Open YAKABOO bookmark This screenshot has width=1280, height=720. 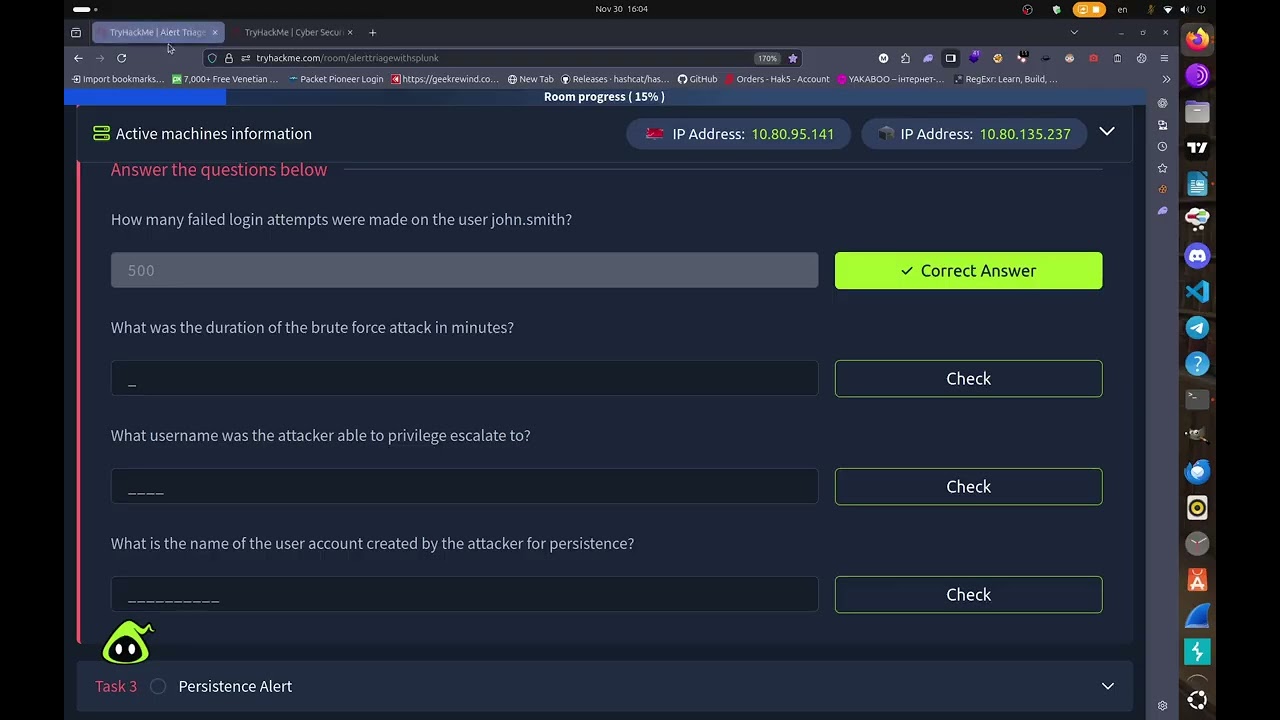click(x=891, y=79)
